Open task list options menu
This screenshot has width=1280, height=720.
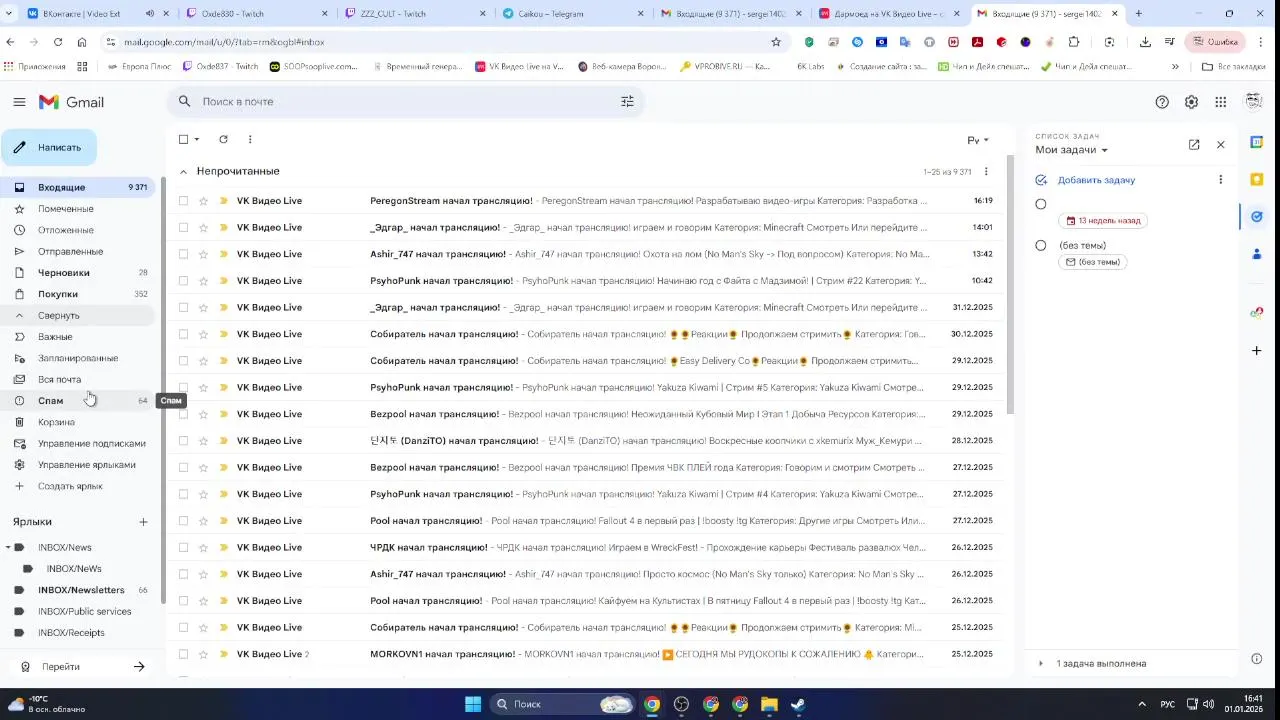point(1220,180)
